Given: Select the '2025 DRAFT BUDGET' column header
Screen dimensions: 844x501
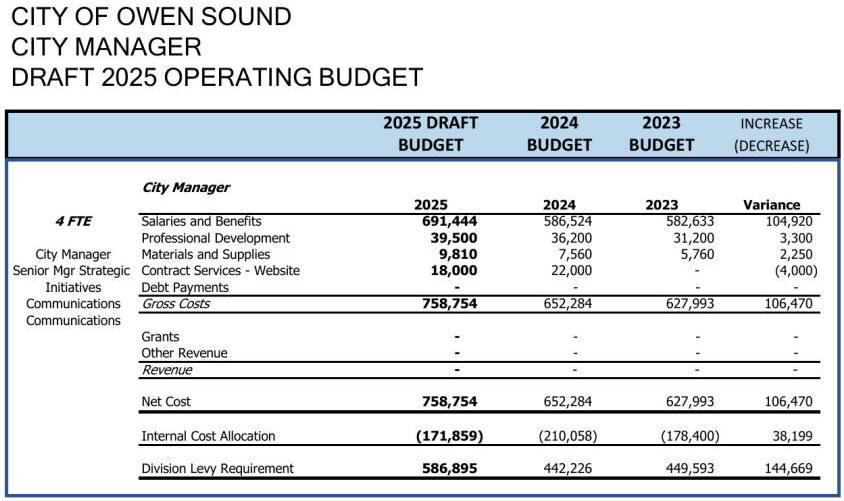Looking at the screenshot, I should 430,134.
